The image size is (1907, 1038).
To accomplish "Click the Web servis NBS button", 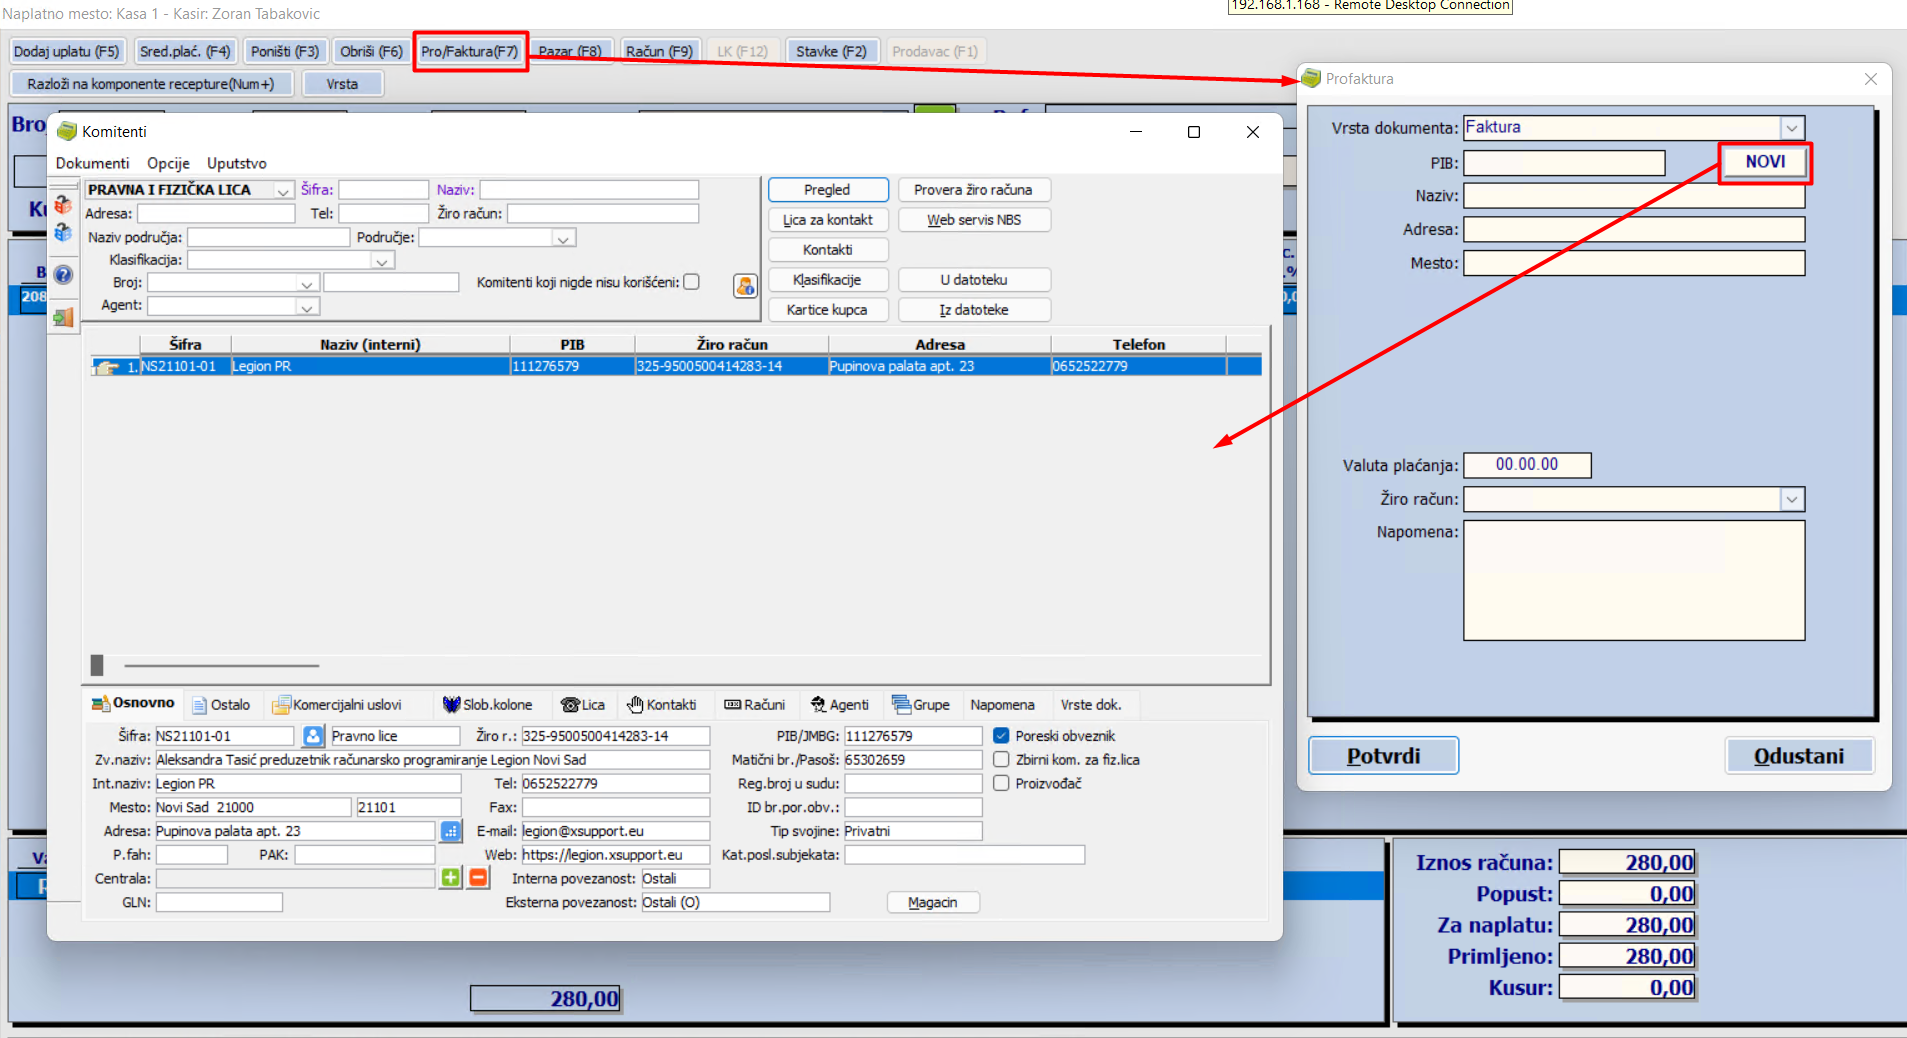I will tap(974, 220).
